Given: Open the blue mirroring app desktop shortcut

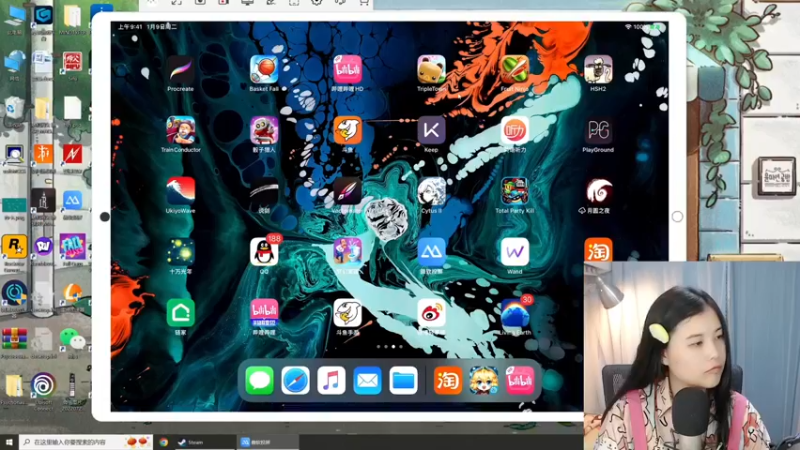Looking at the screenshot, I should (x=72, y=200).
